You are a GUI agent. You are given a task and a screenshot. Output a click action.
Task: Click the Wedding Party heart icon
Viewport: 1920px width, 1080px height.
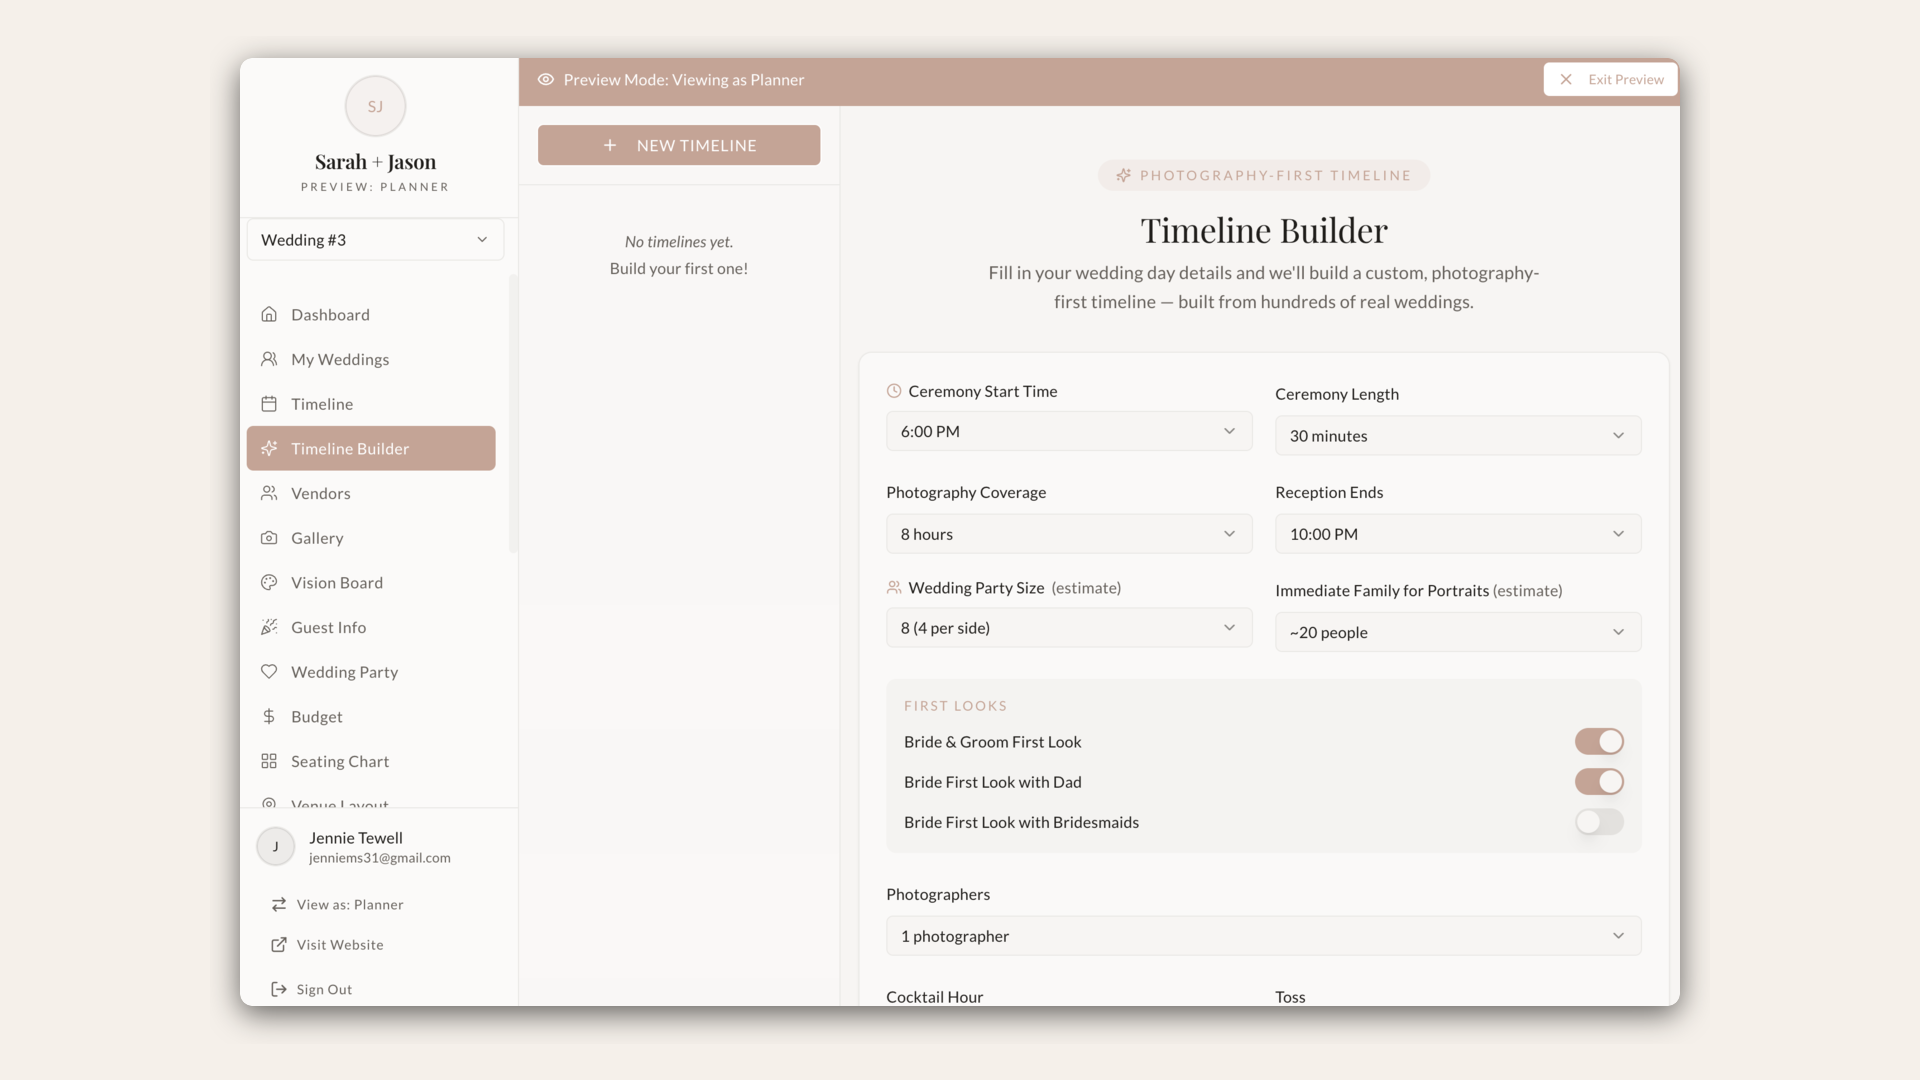[x=269, y=672]
